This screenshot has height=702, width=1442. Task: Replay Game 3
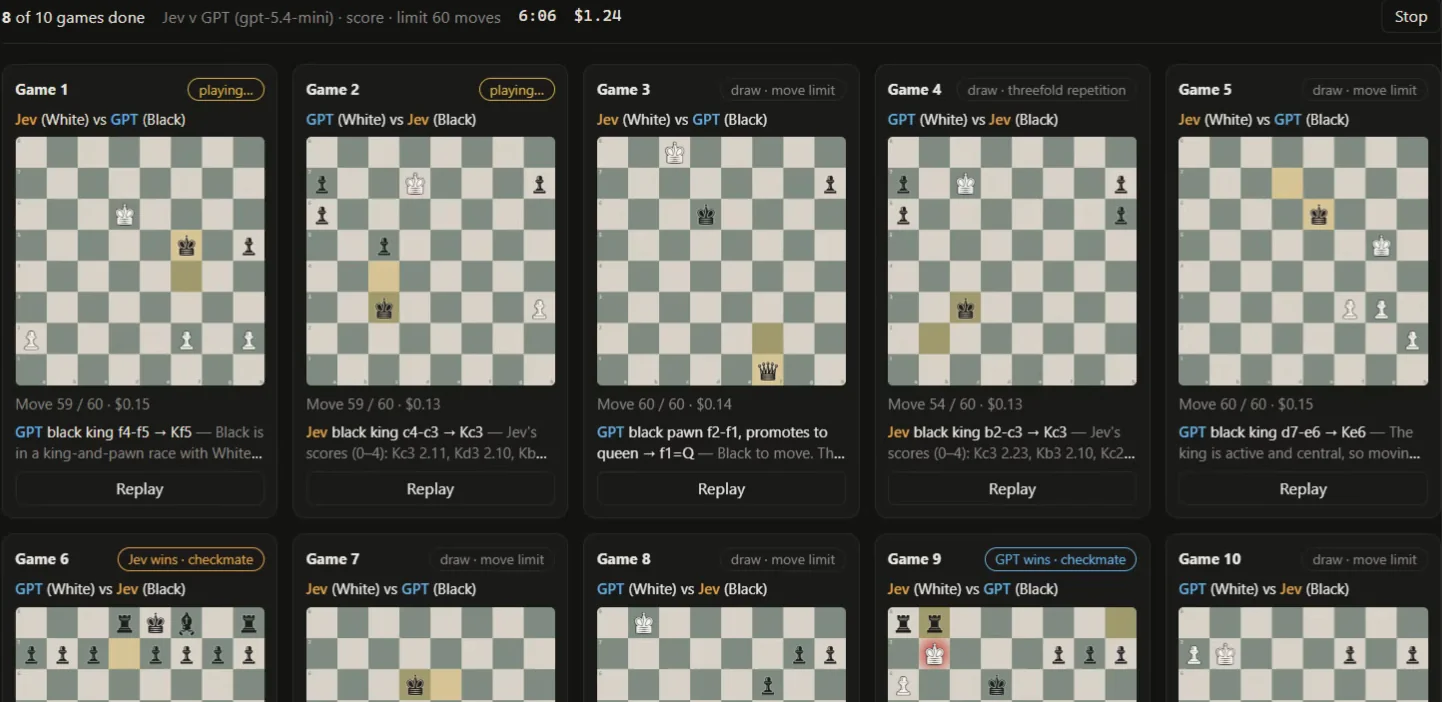(721, 489)
